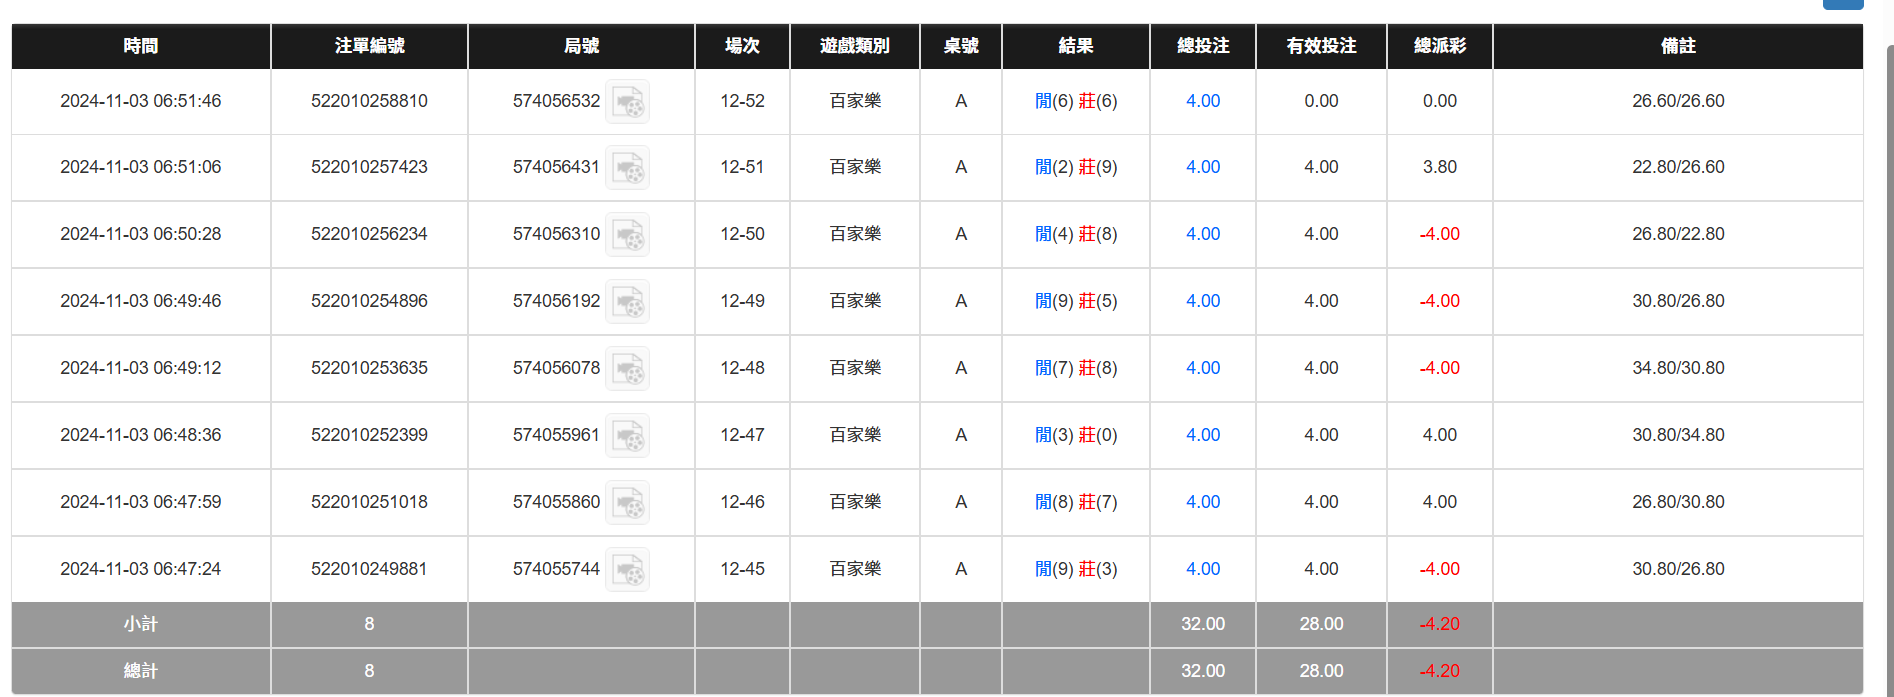Open bet details link in row 12-48
The image size is (1894, 697).
point(1202,368)
